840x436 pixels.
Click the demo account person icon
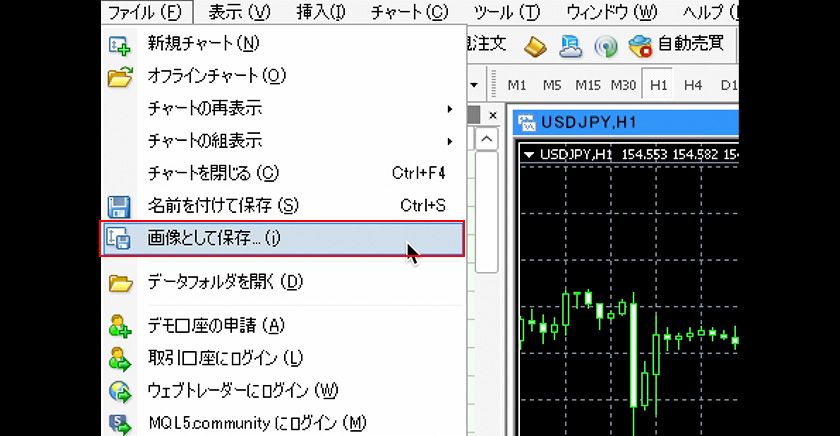pyautogui.click(x=119, y=326)
